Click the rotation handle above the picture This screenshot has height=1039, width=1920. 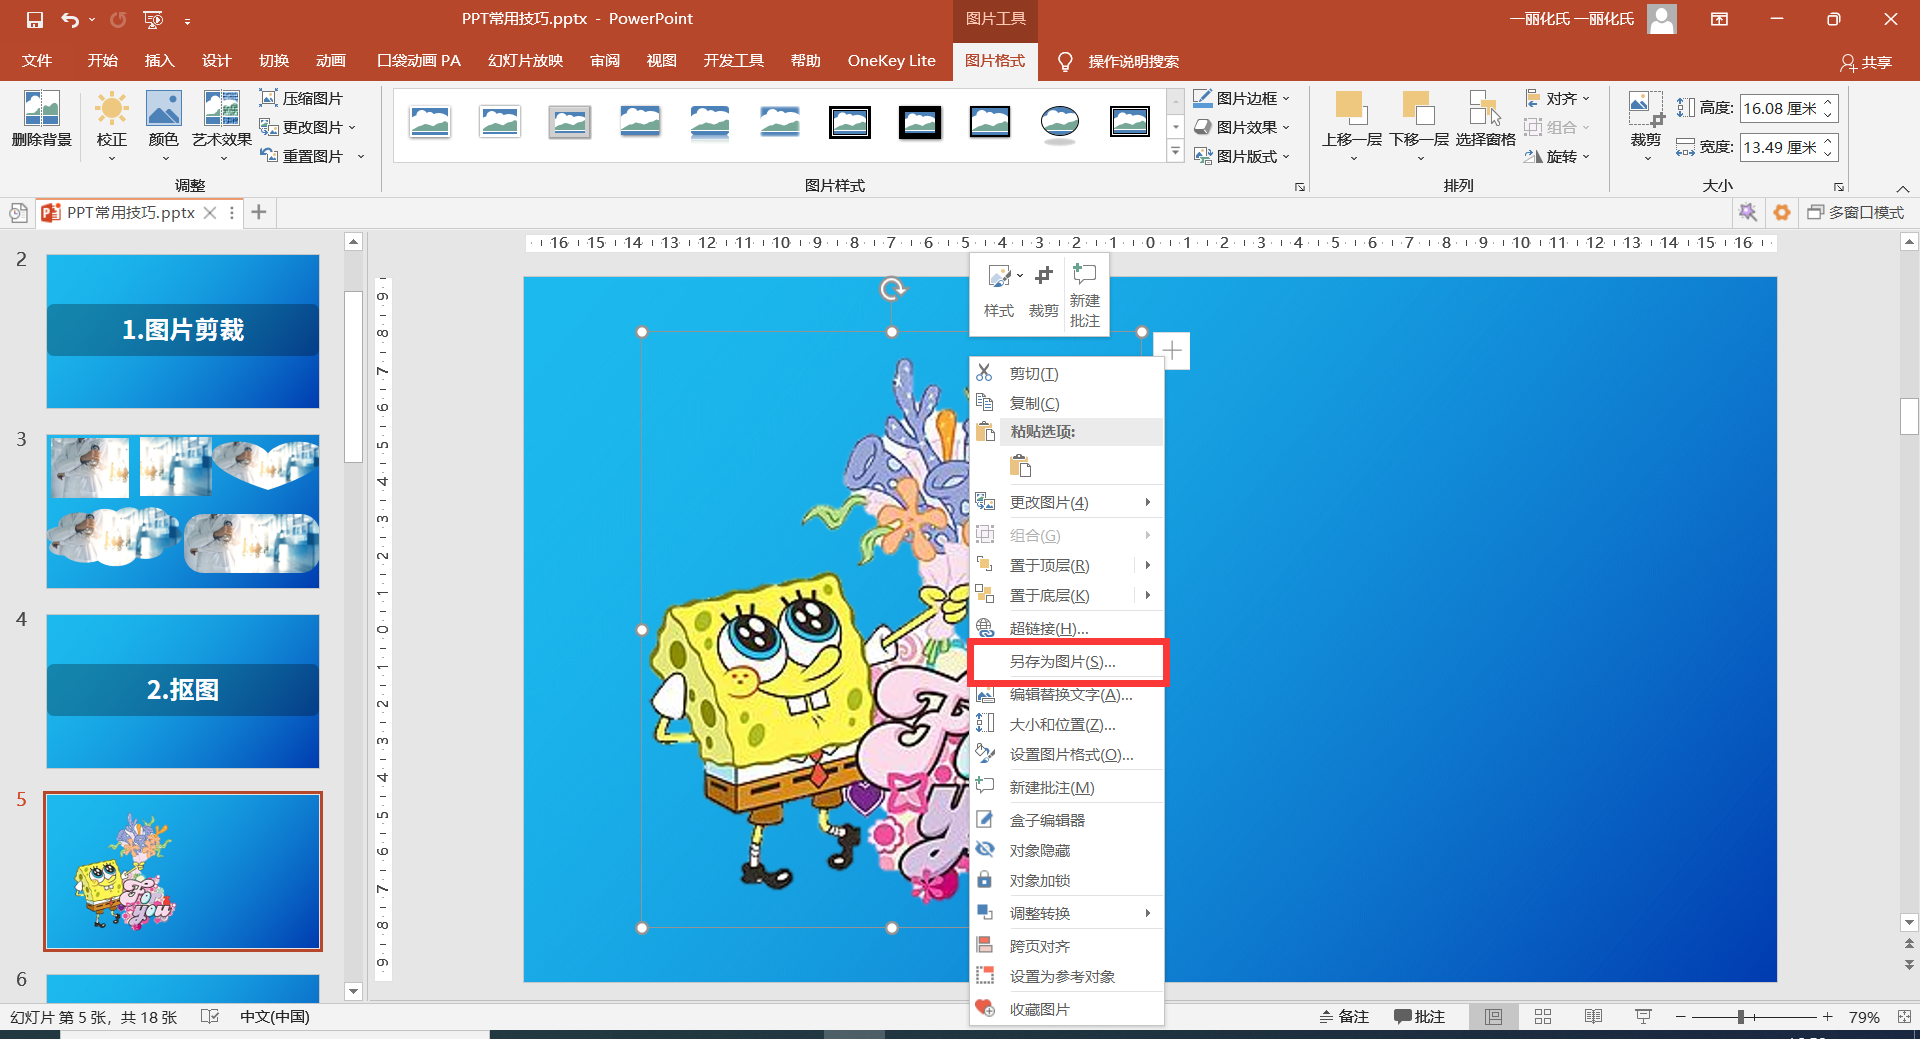892,289
